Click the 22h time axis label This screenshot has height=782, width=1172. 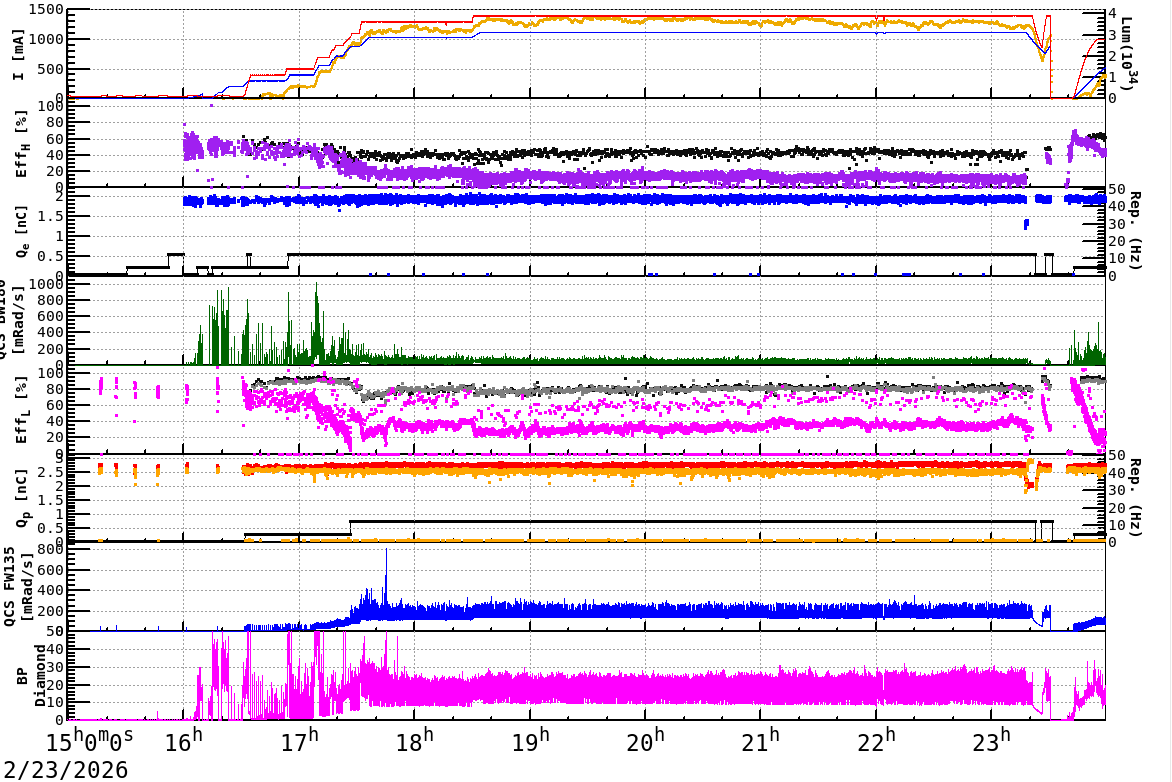[876, 742]
